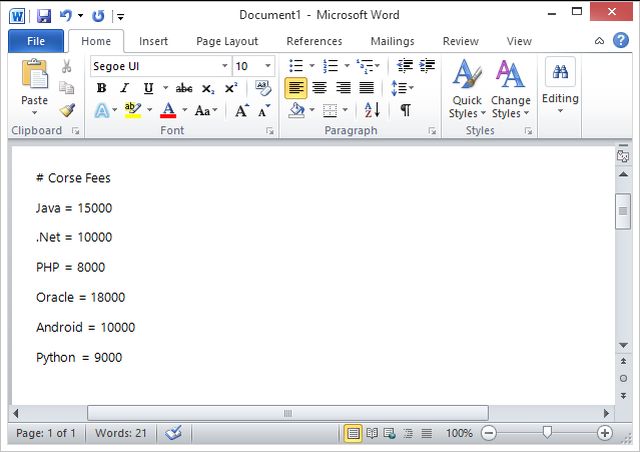
Task: Switch to the References tab
Action: click(314, 41)
